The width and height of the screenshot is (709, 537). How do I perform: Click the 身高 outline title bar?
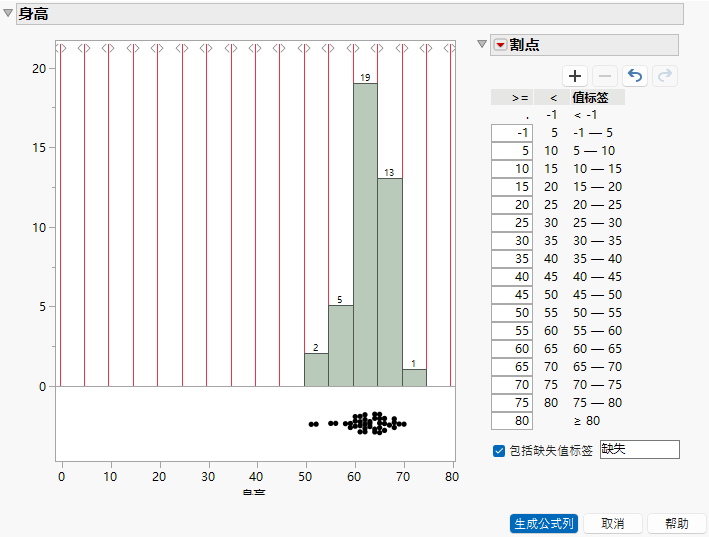tap(350, 14)
